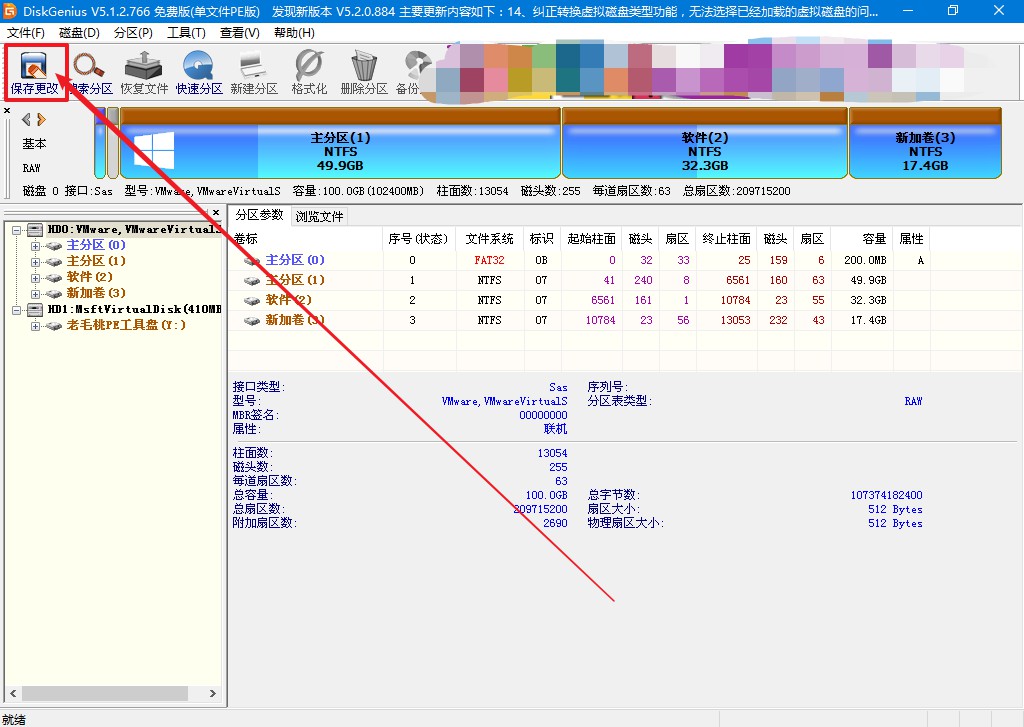Image resolution: width=1024 pixels, height=727 pixels.
Task: Select 主分区 (1) row name in partition table
Action: (295, 280)
